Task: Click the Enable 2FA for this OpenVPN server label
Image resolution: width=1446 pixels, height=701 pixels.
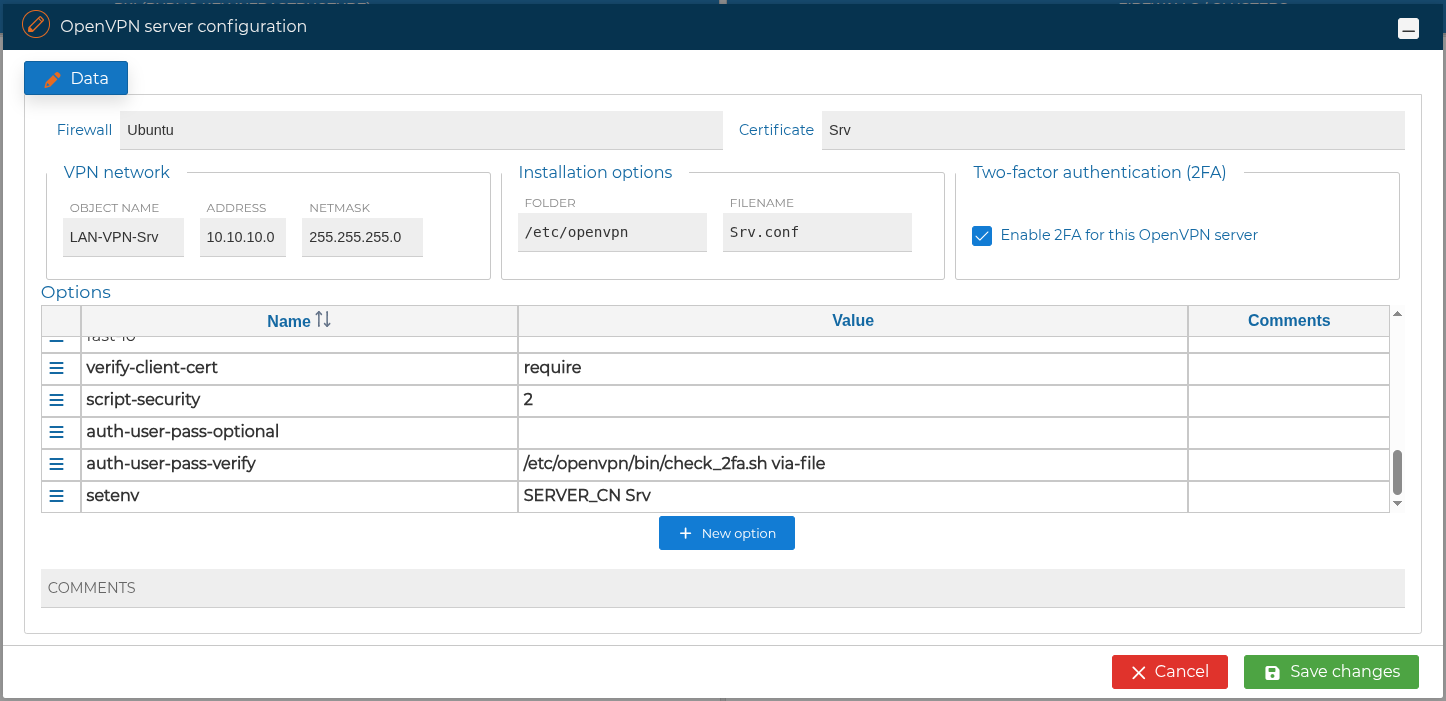Action: 1129,236
